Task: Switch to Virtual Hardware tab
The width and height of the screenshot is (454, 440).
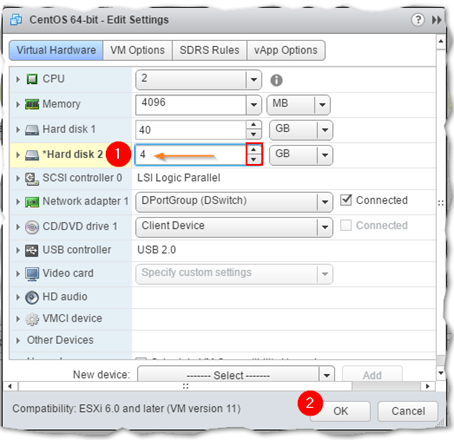Action: 56,50
